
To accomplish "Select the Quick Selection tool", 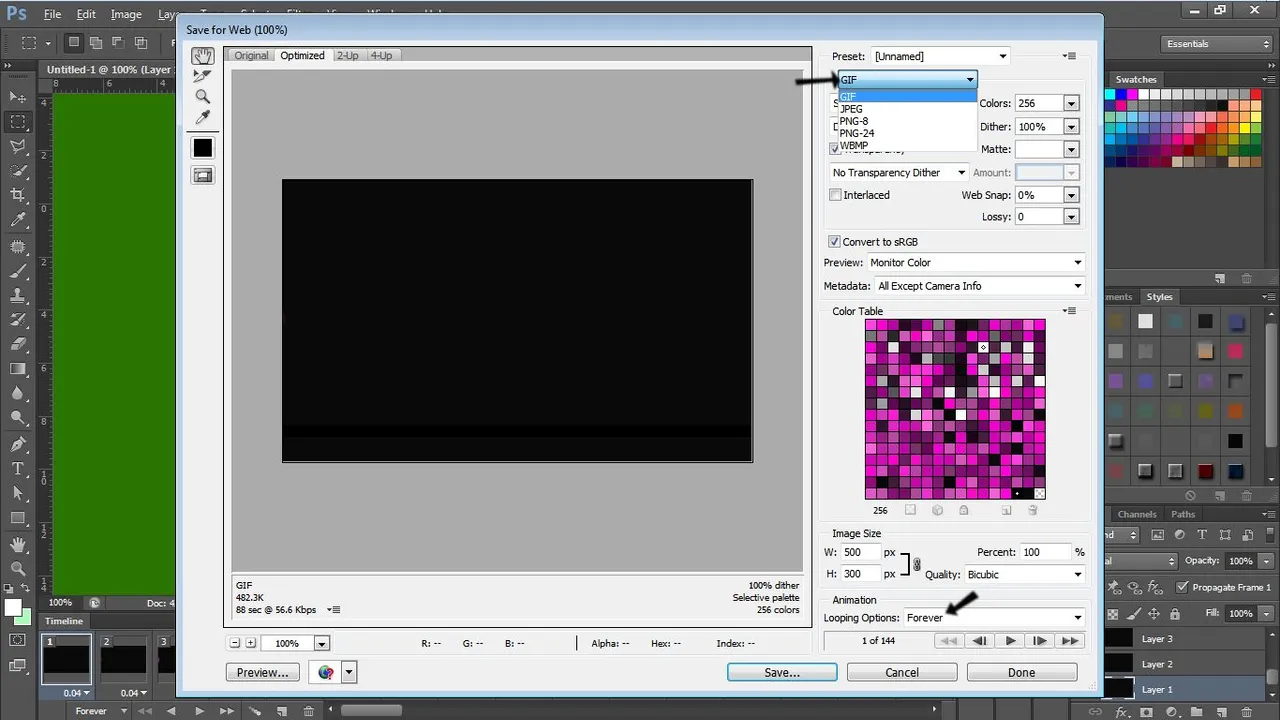I will click(x=18, y=171).
